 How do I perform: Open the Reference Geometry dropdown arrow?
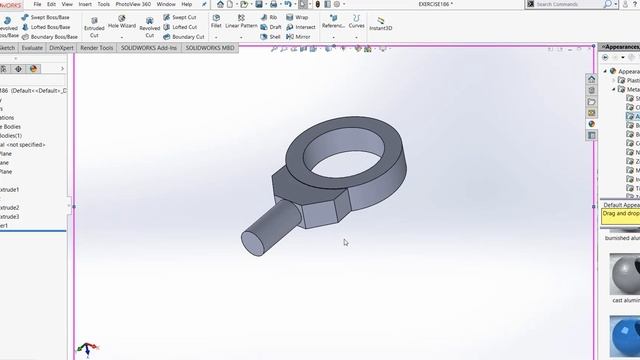333,38
